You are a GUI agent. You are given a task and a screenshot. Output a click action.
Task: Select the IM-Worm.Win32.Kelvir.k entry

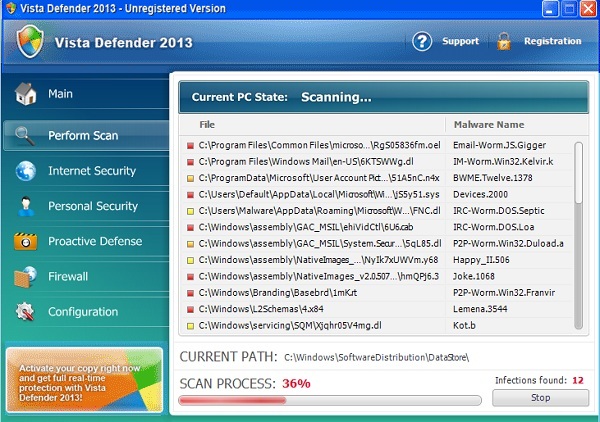tap(503, 162)
